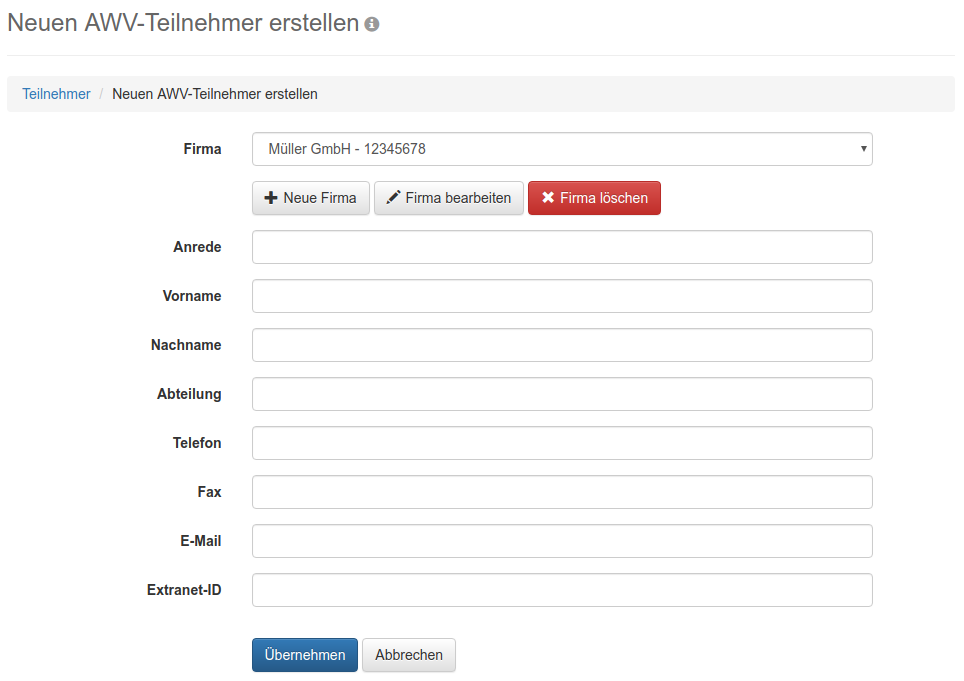The width and height of the screenshot is (964, 681).
Task: Click the red Firma löschen button
Action: point(594,198)
